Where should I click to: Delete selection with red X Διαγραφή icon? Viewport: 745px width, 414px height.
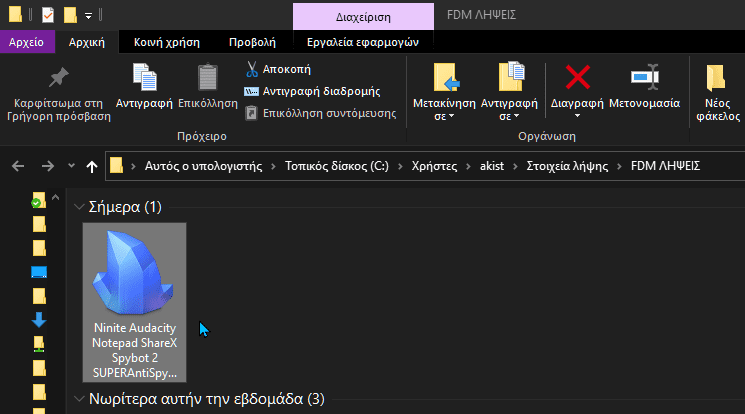click(x=577, y=77)
